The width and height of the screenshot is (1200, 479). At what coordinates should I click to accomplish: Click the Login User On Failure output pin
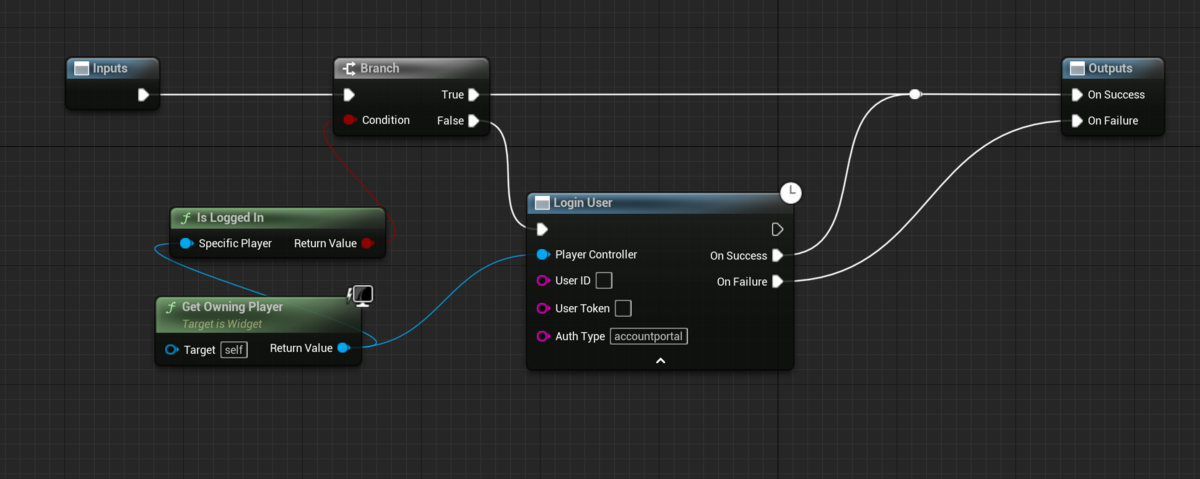tap(777, 282)
